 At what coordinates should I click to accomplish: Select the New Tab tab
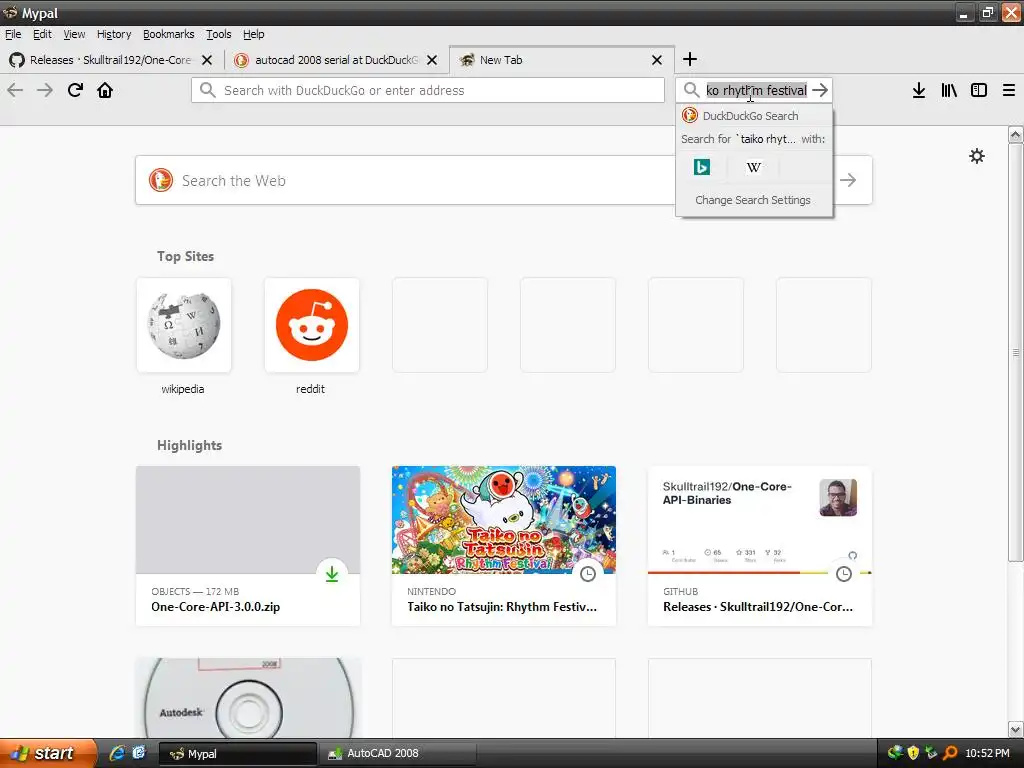click(562, 60)
